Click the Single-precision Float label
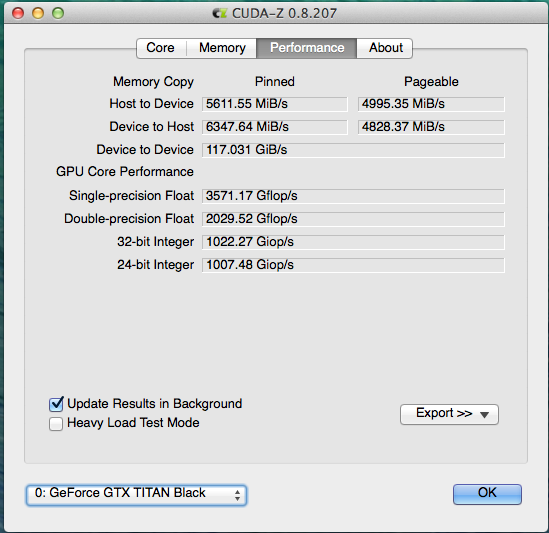 [131, 196]
